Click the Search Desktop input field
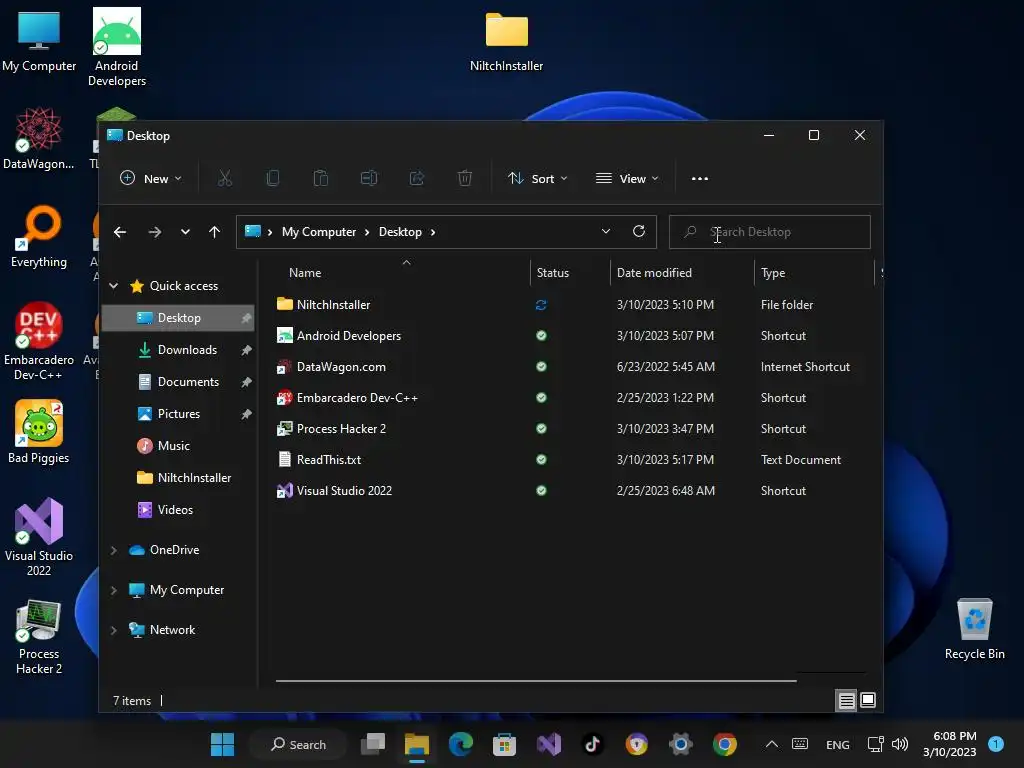Image resolution: width=1024 pixels, height=768 pixels. tap(769, 232)
